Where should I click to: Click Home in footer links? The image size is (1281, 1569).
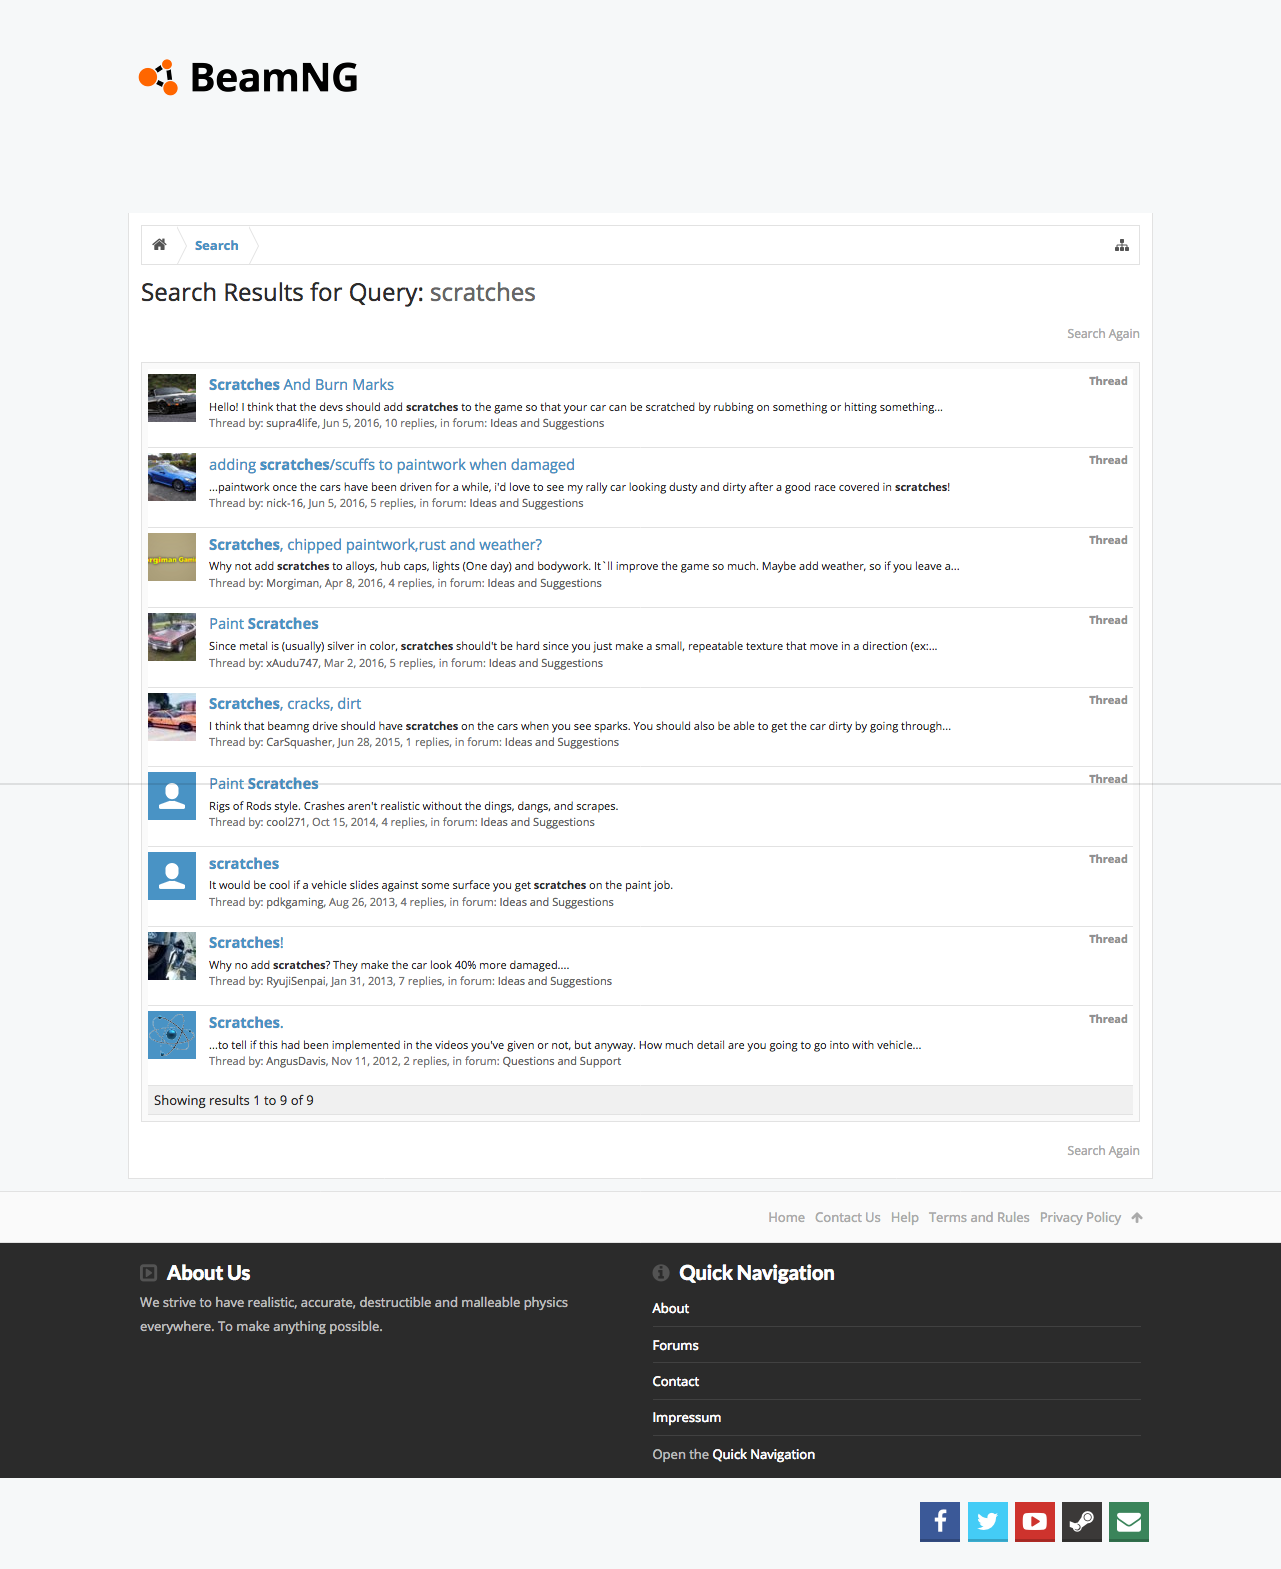tap(786, 1217)
